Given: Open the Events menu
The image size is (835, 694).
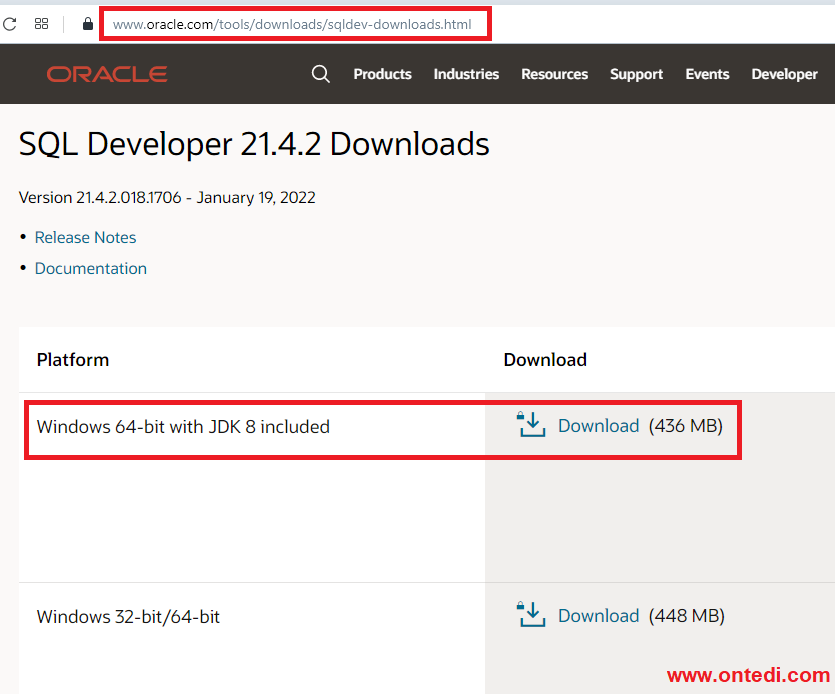Looking at the screenshot, I should coord(707,74).
